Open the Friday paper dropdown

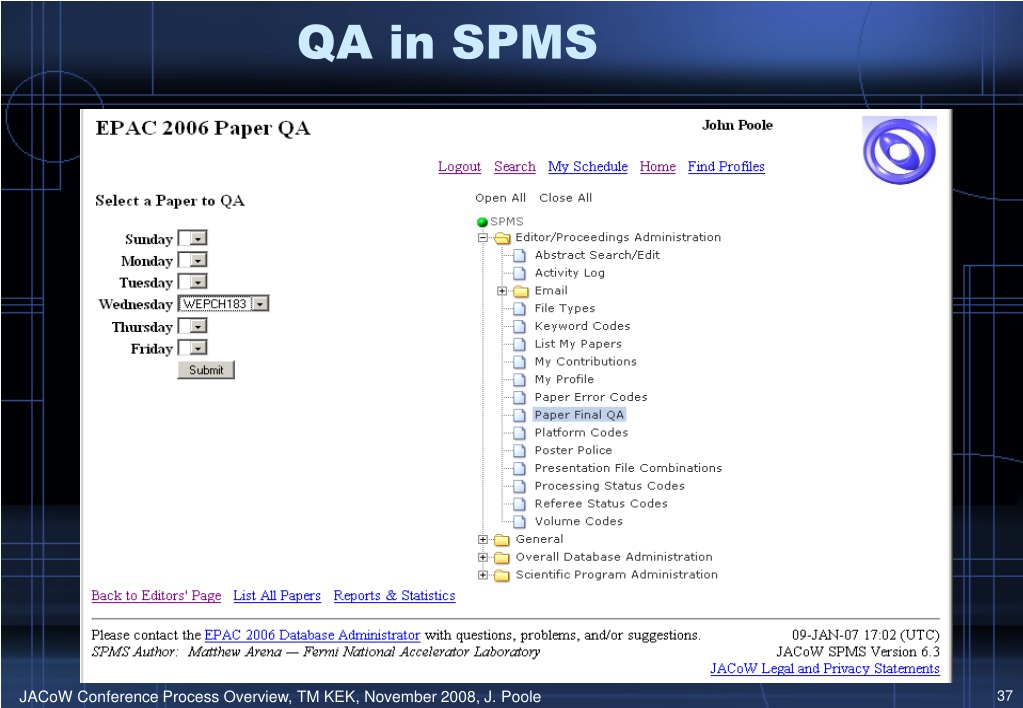(193, 348)
